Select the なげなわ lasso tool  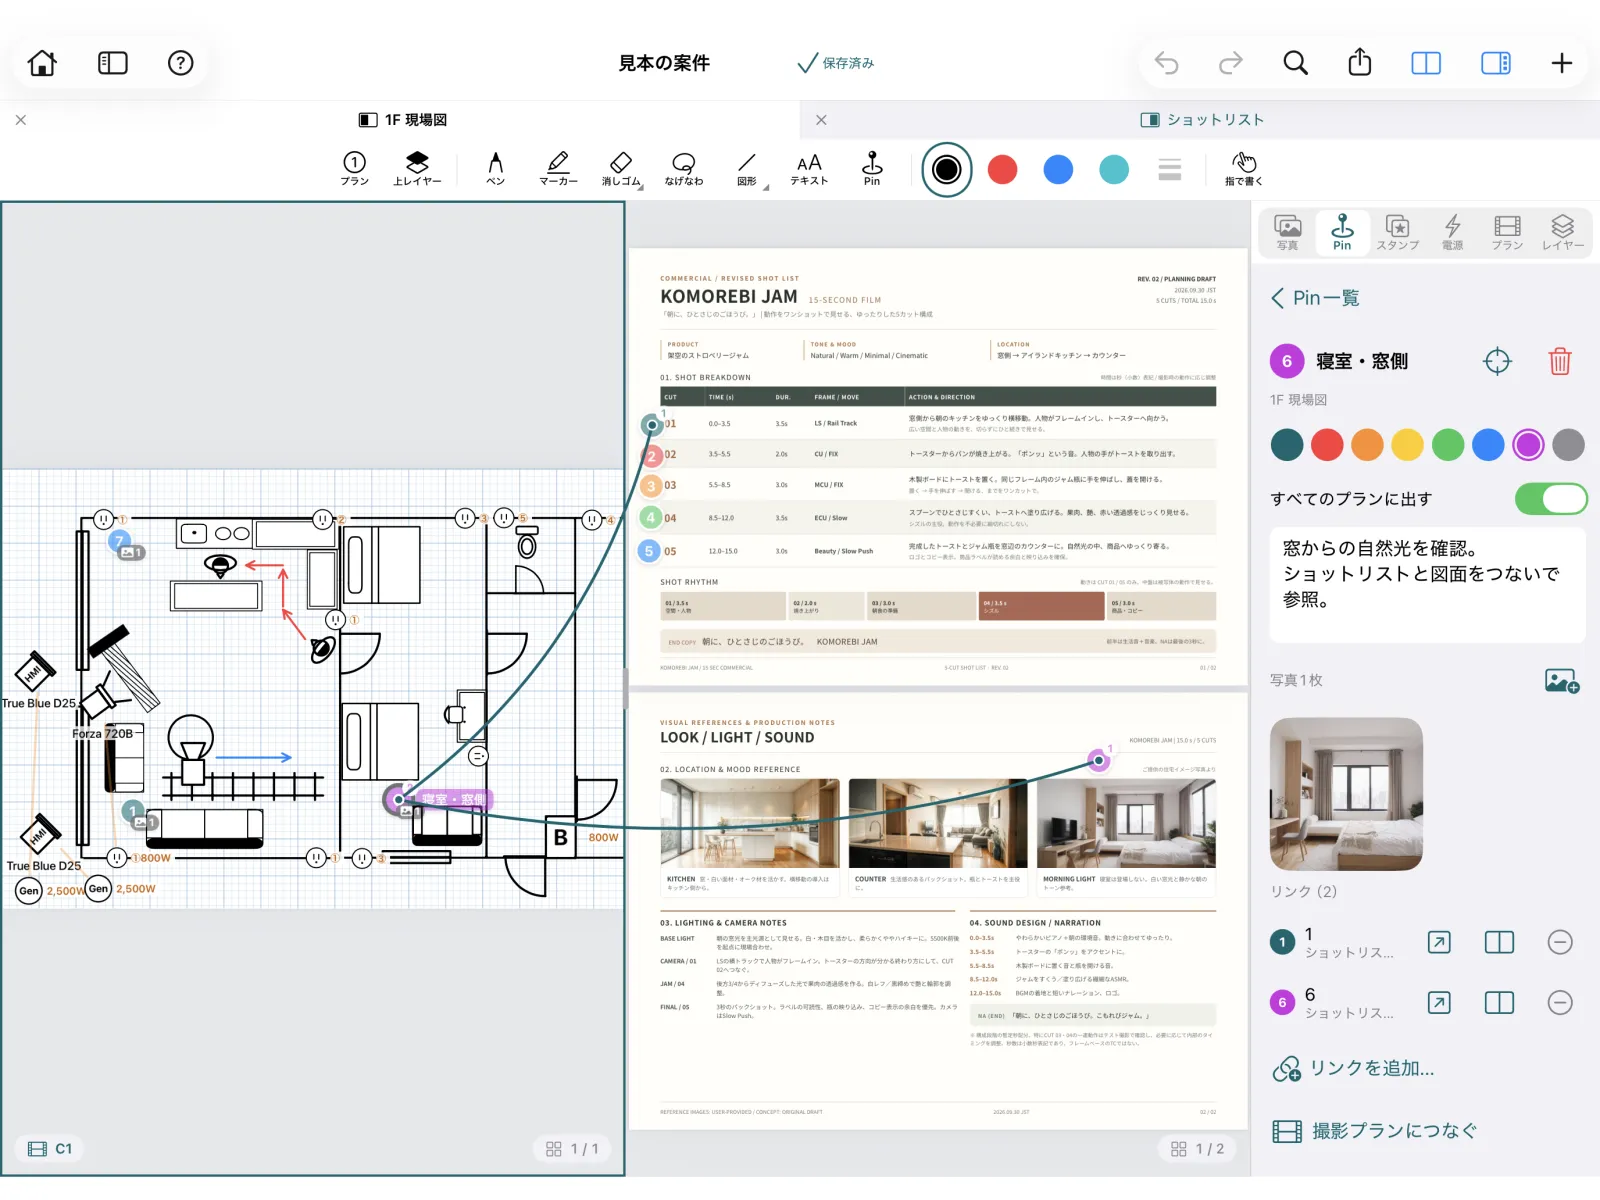click(x=684, y=168)
